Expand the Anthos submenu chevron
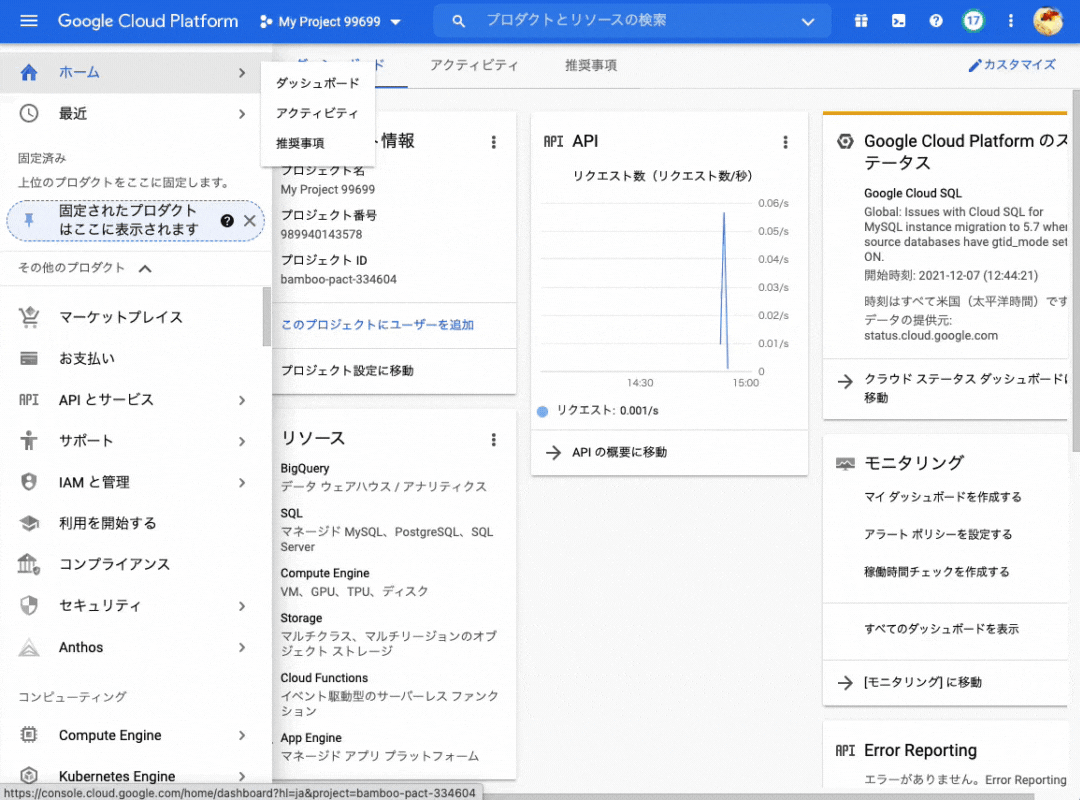 [x=242, y=647]
